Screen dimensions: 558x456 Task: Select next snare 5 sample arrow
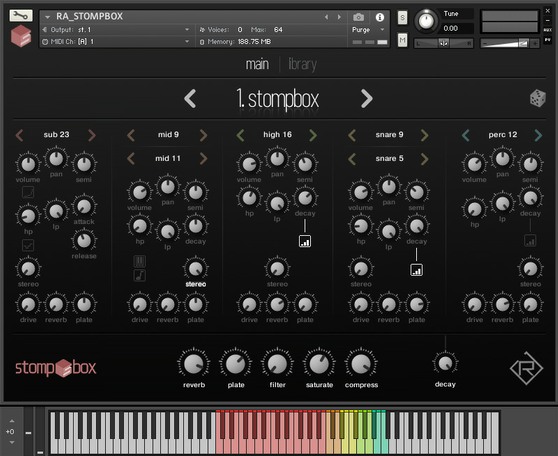pyautogui.click(x=425, y=158)
